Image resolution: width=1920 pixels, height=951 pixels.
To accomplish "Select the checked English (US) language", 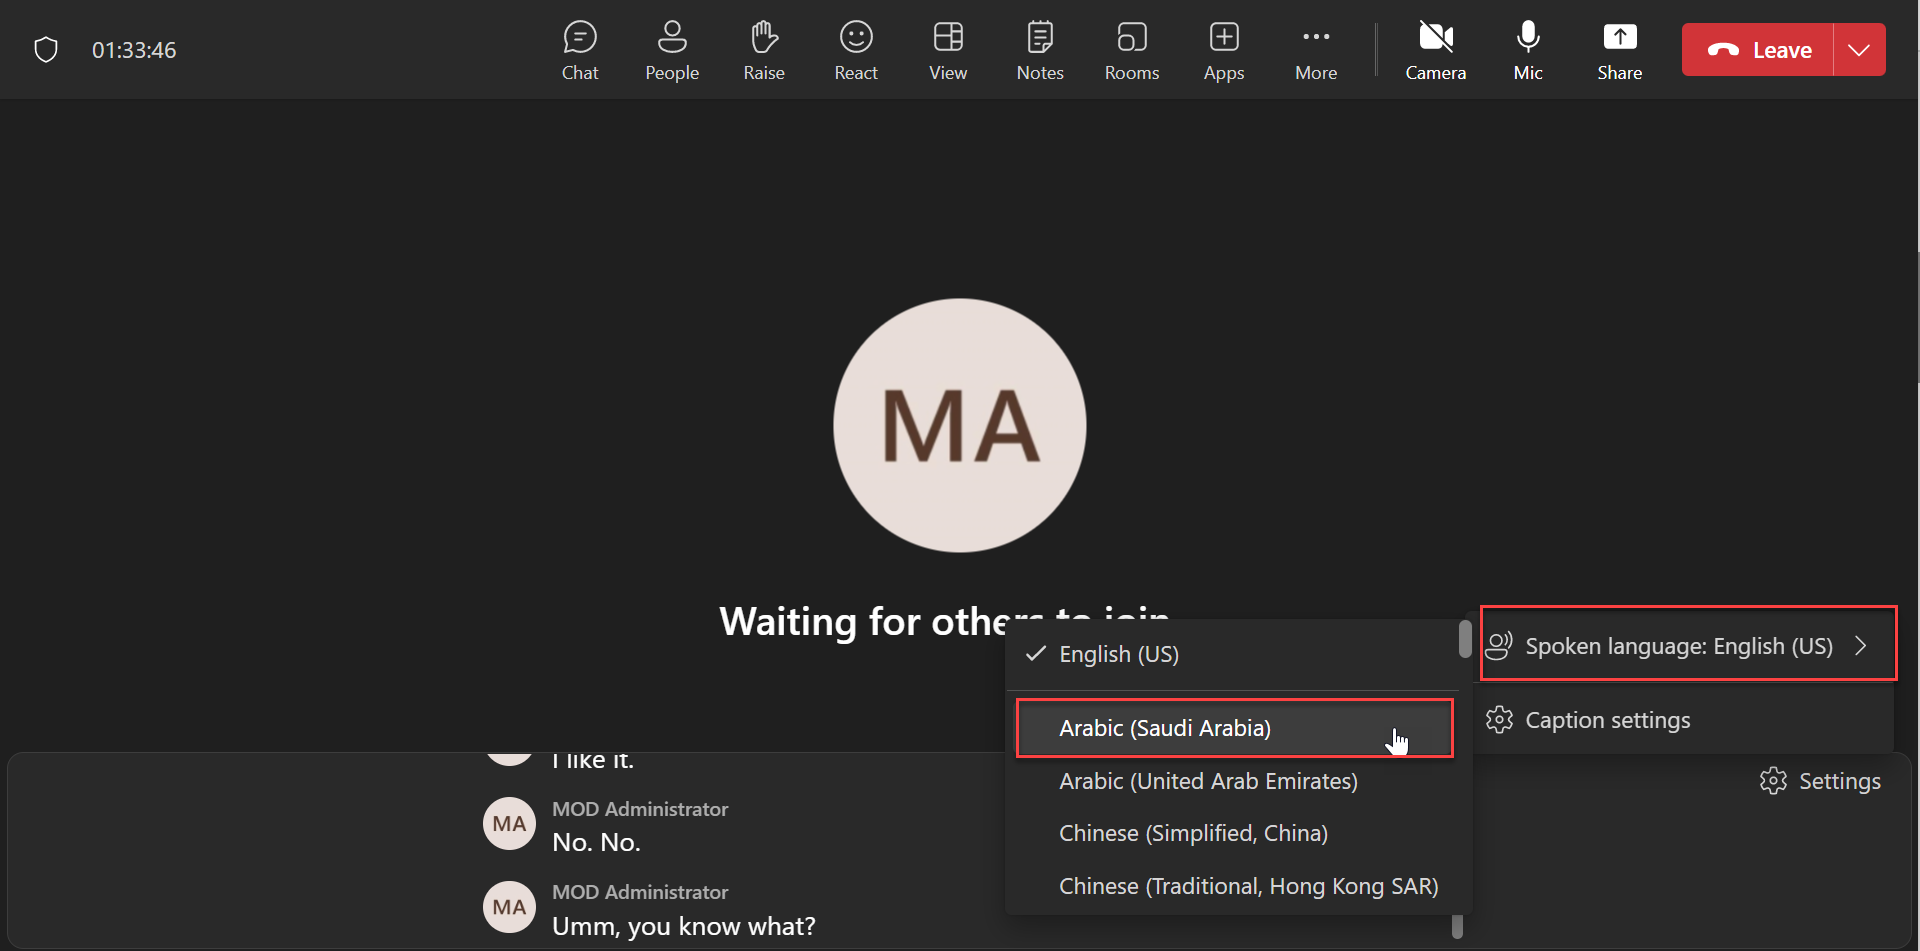I will pyautogui.click(x=1118, y=654).
